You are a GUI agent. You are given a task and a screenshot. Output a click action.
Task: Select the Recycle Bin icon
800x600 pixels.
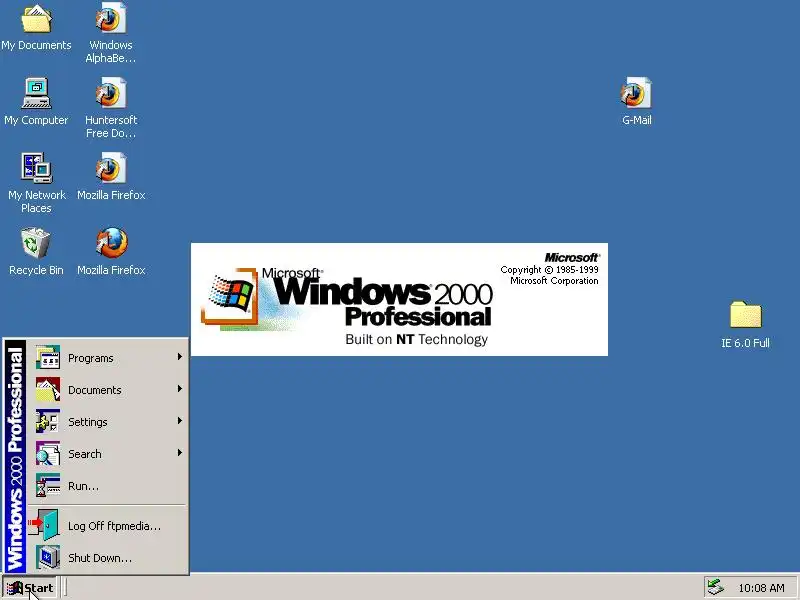coord(36,243)
